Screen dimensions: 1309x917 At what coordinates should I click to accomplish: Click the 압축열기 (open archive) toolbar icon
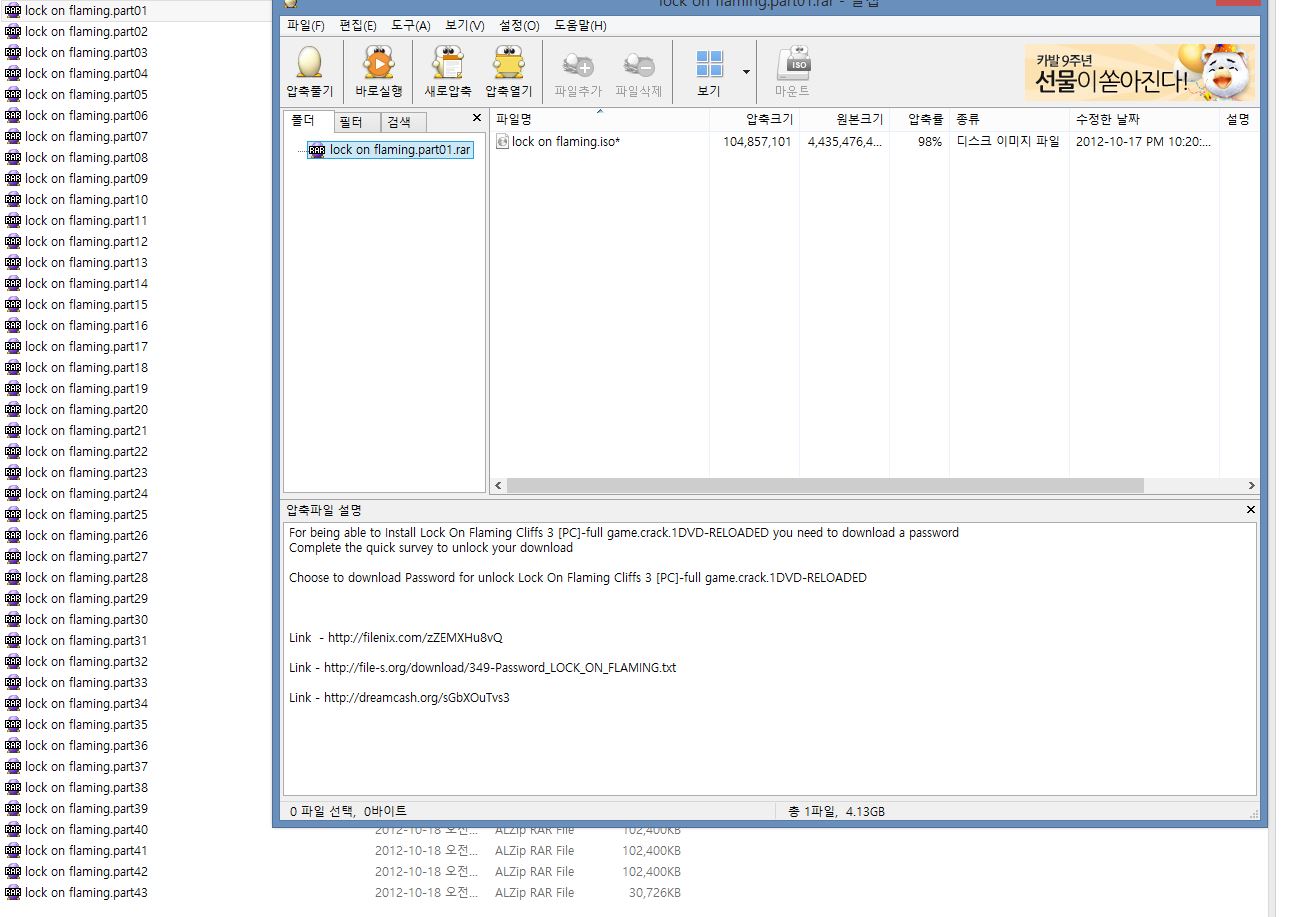[509, 63]
